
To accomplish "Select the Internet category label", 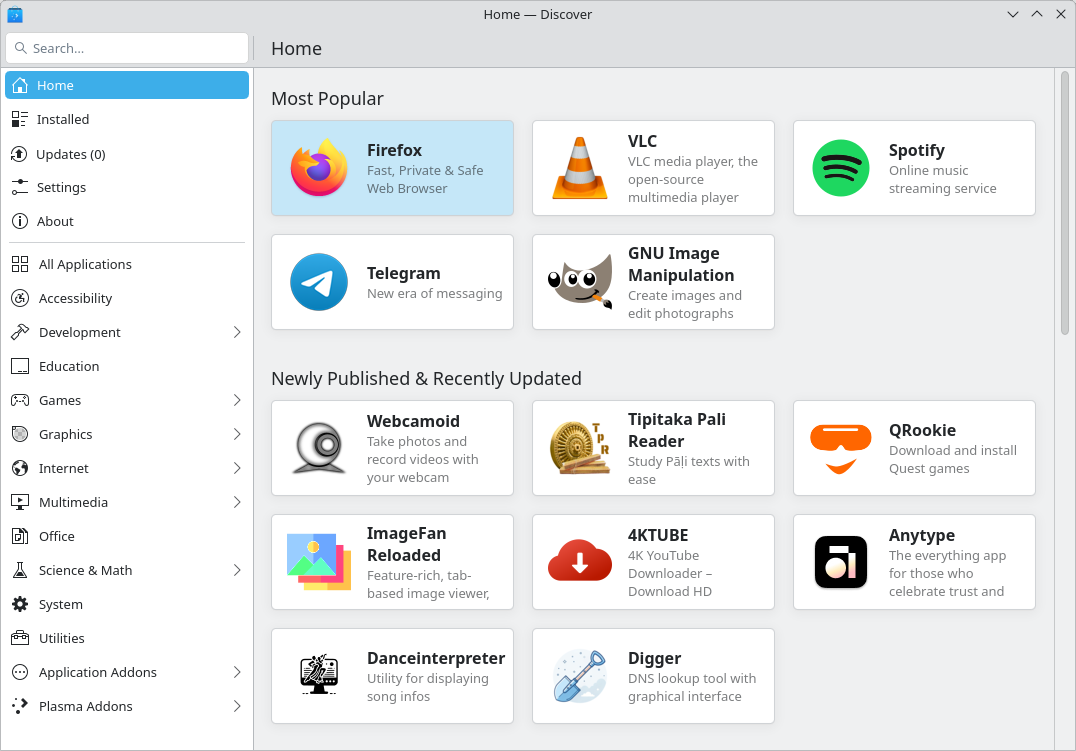I will coord(64,468).
